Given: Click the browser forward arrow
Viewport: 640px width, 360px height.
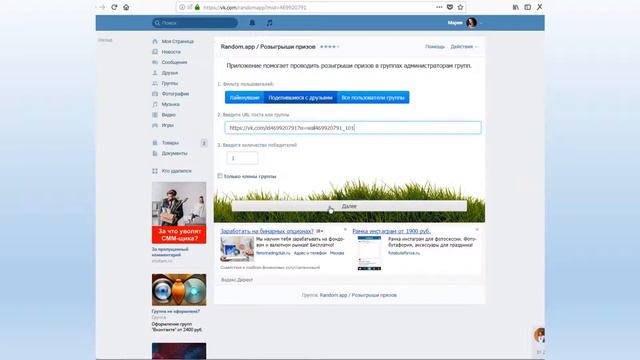Looking at the screenshot, I should click(x=102, y=7).
